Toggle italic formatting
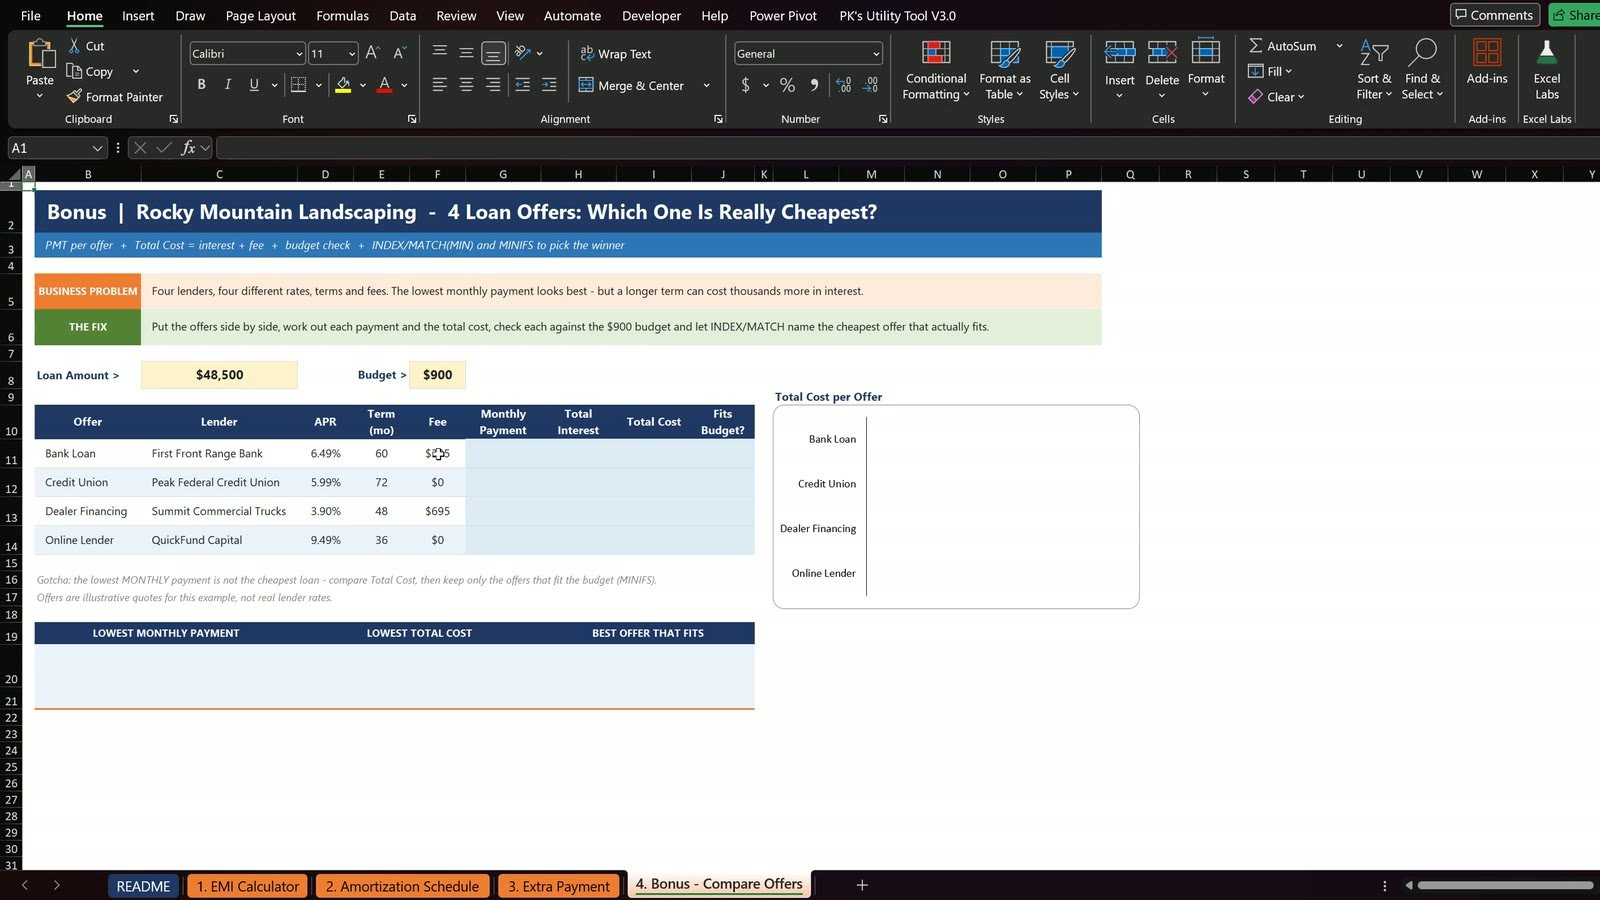Screen dimensions: 1600x900 click(x=228, y=85)
